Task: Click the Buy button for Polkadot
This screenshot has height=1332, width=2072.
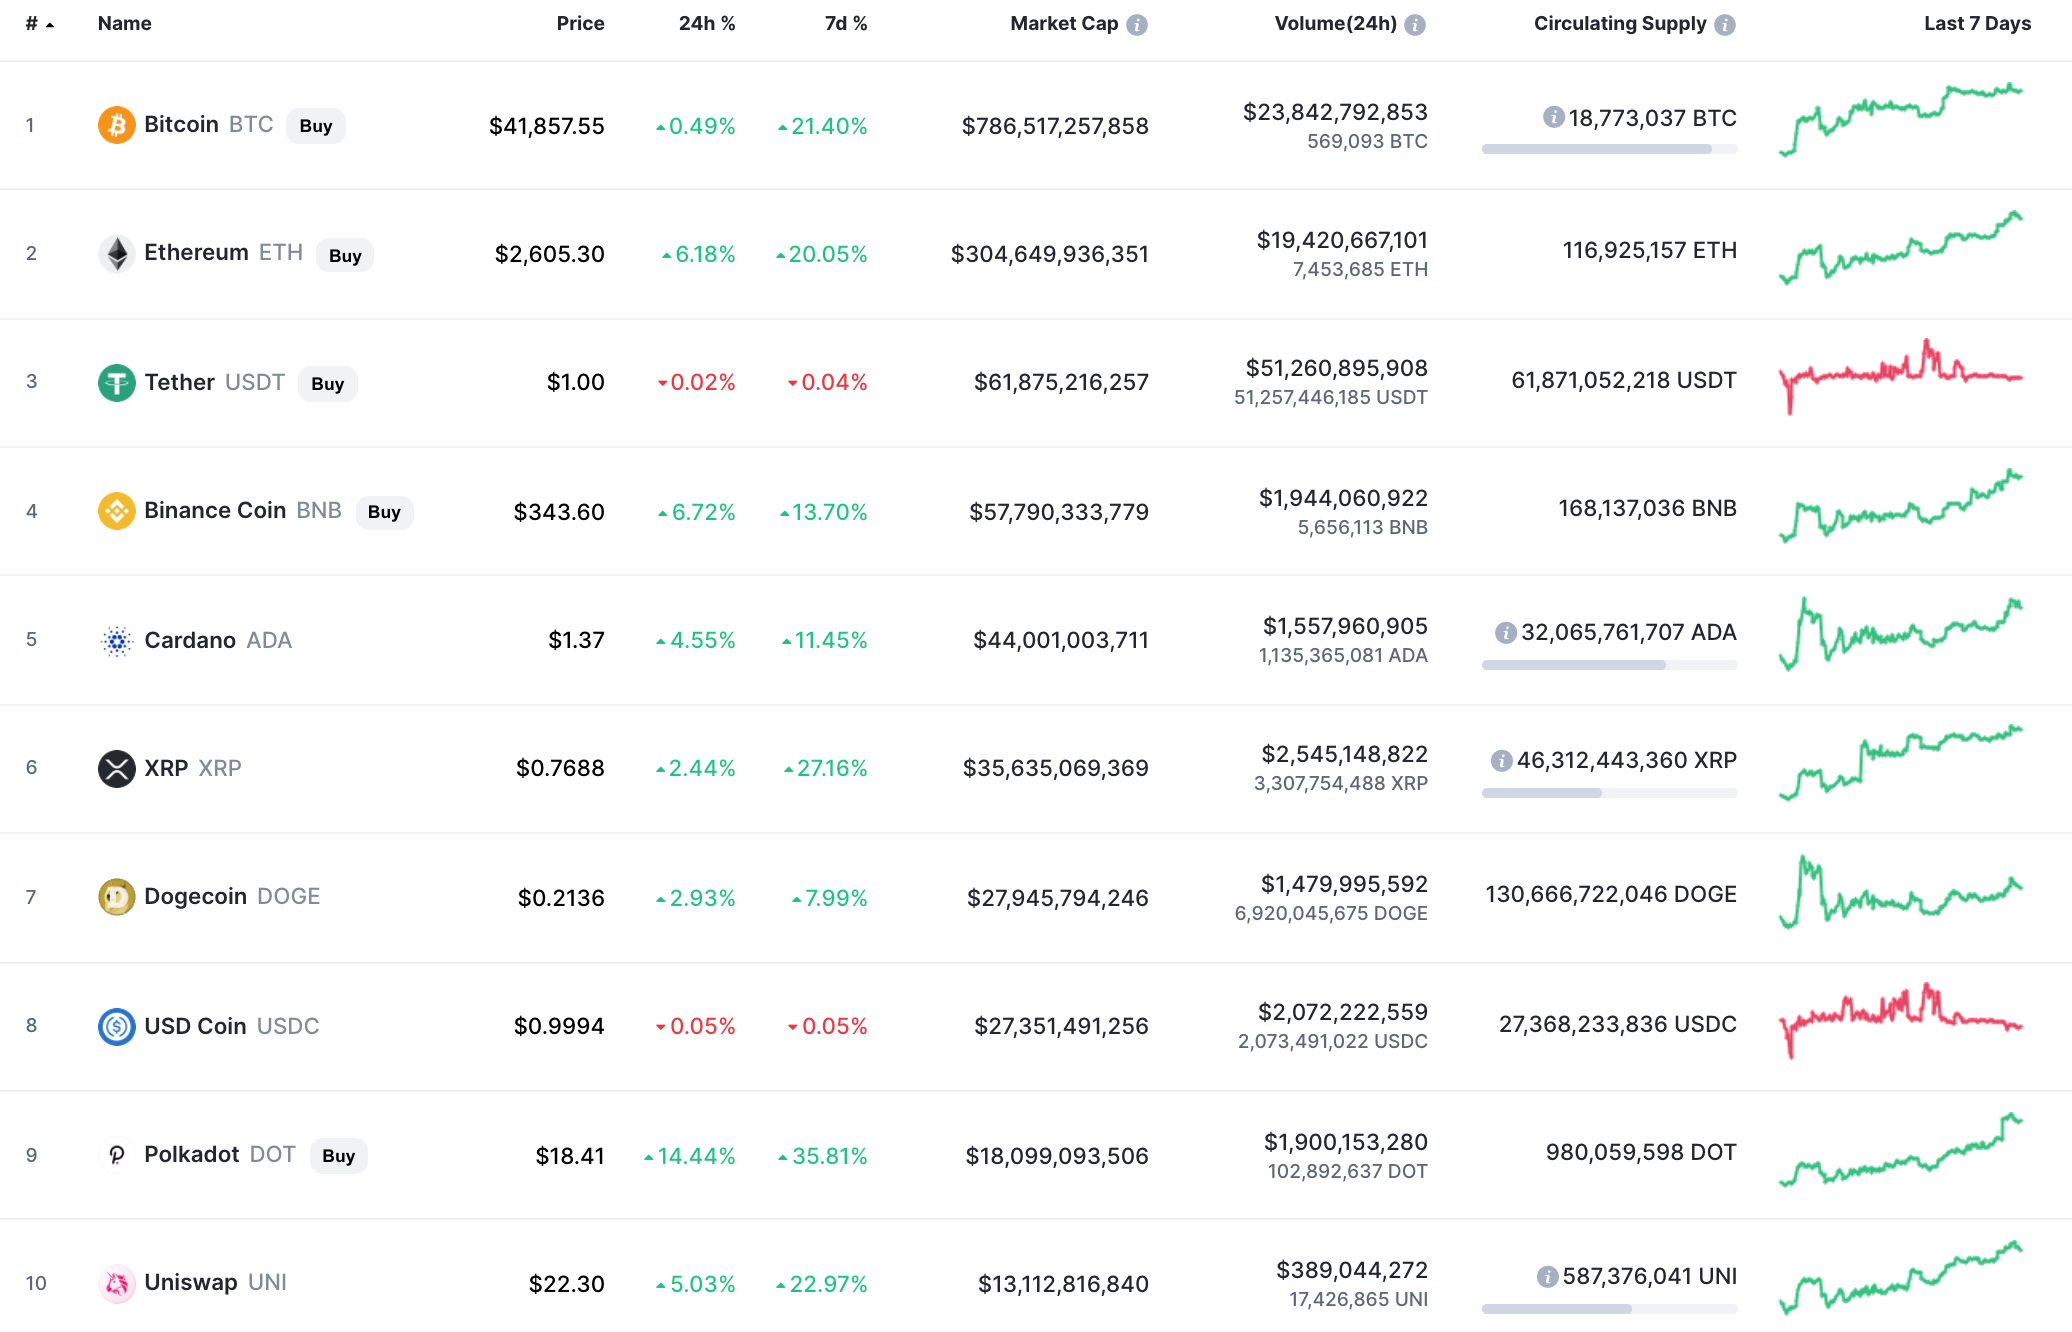Action: pyautogui.click(x=339, y=1156)
